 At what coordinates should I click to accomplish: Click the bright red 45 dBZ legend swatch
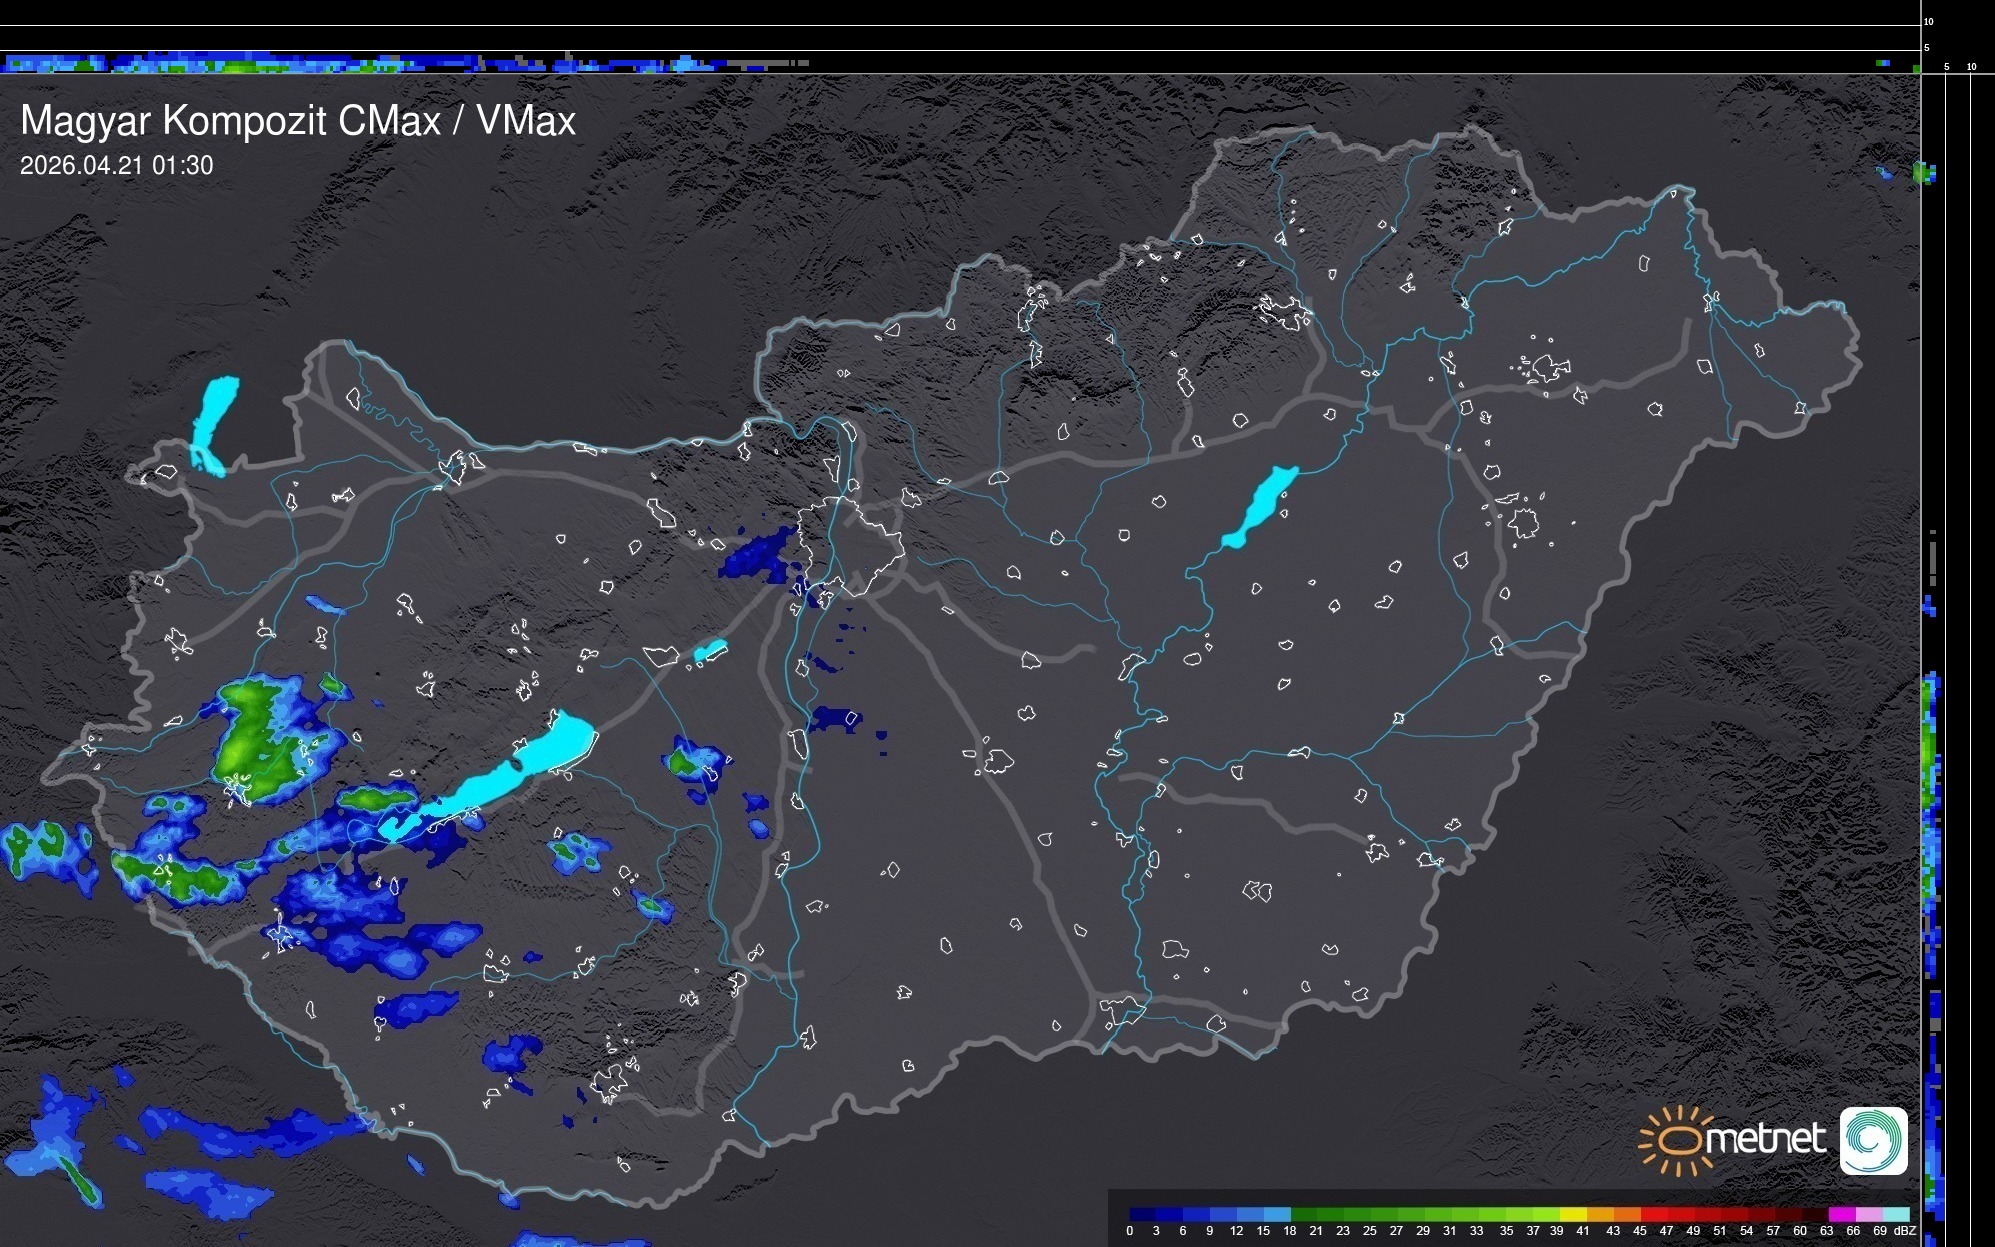pos(1653,1214)
